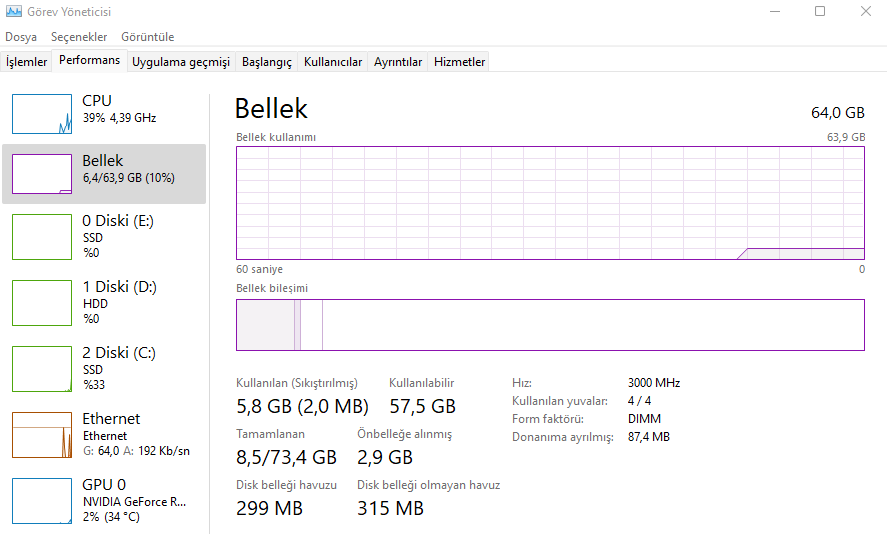Click the Bellek kullanımı usage graph

[x=550, y=203]
